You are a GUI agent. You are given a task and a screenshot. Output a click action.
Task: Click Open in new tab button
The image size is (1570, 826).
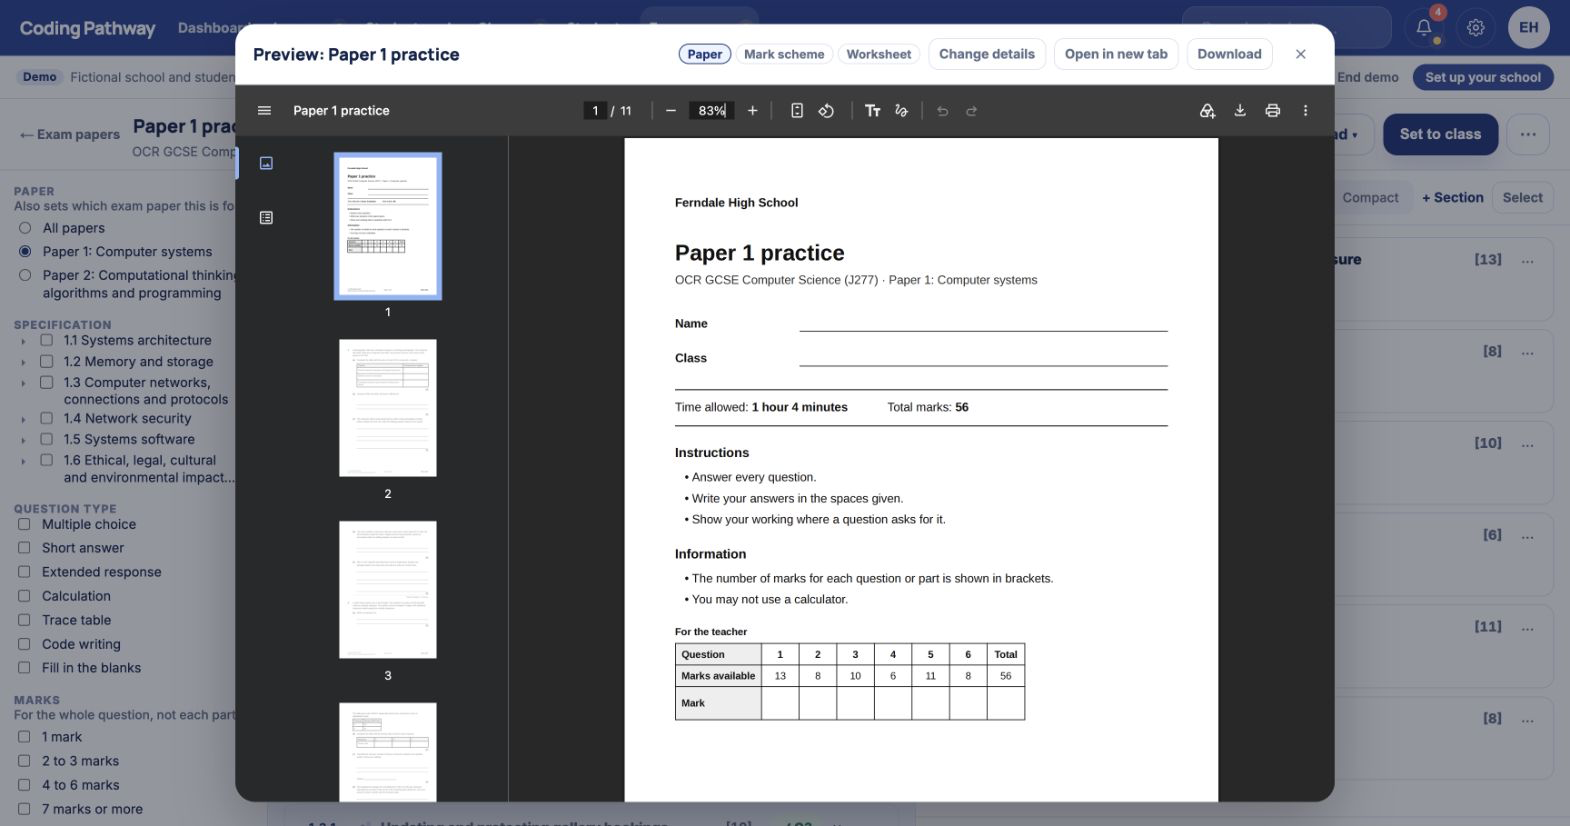[x=1116, y=54]
